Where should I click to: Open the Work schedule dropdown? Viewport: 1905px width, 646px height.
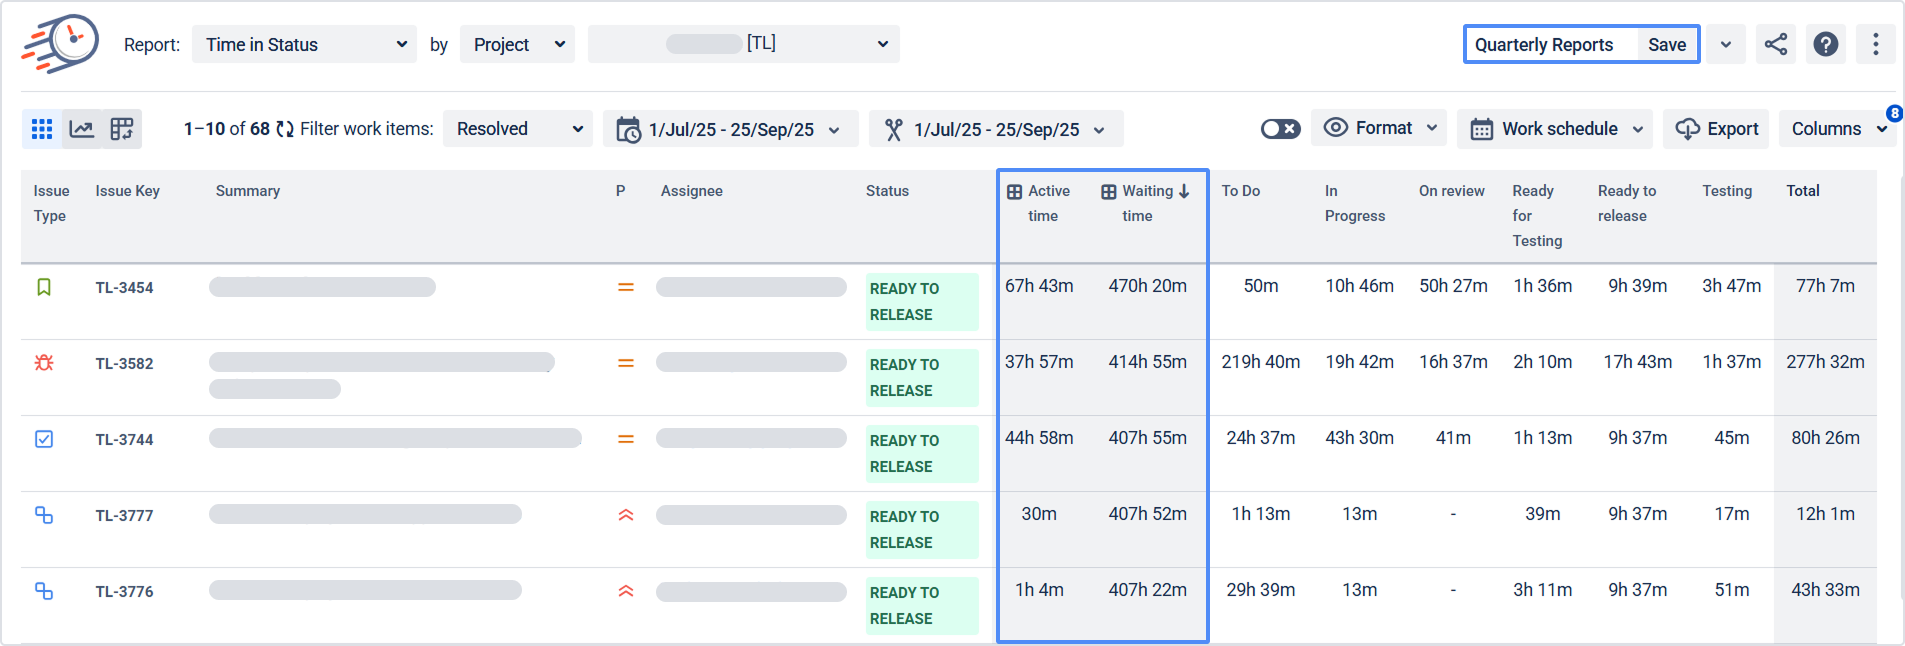1555,129
